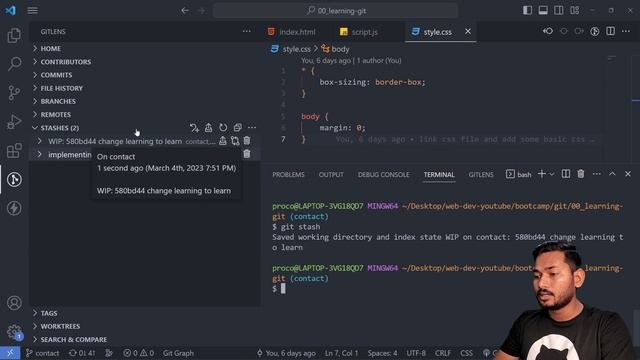The width and height of the screenshot is (640, 360).
Task: Close the style.css tab
Action: coord(468,31)
